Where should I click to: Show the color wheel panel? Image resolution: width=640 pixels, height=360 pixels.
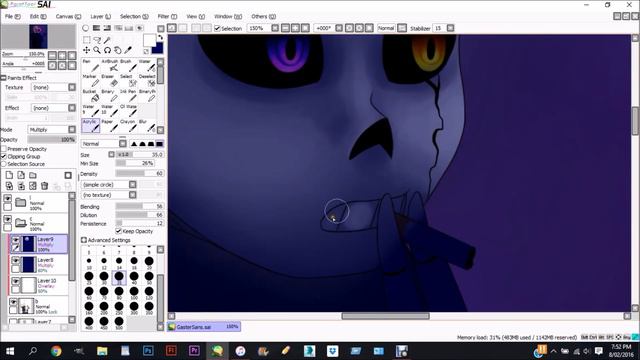point(85,28)
